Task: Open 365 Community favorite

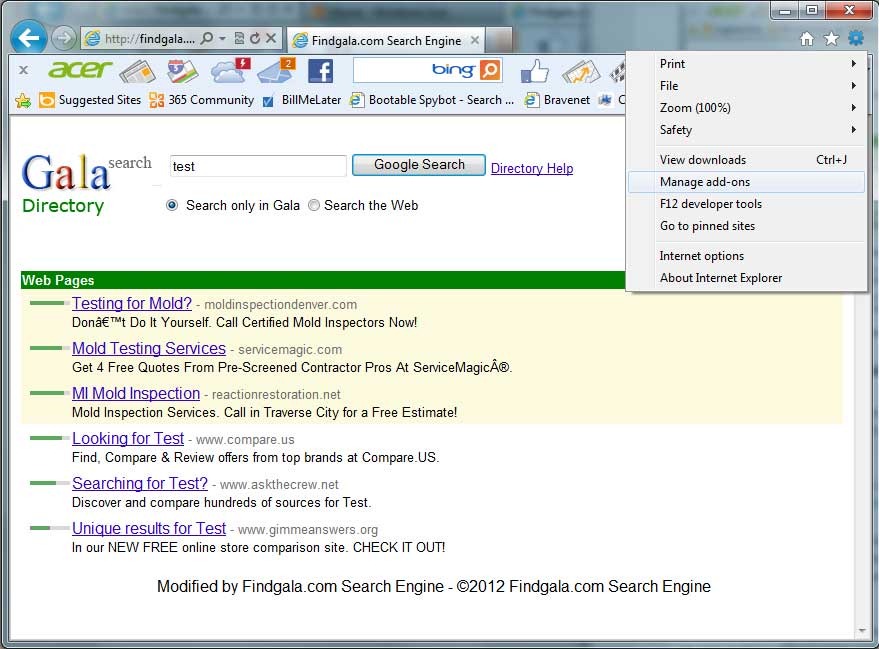Action: [202, 100]
